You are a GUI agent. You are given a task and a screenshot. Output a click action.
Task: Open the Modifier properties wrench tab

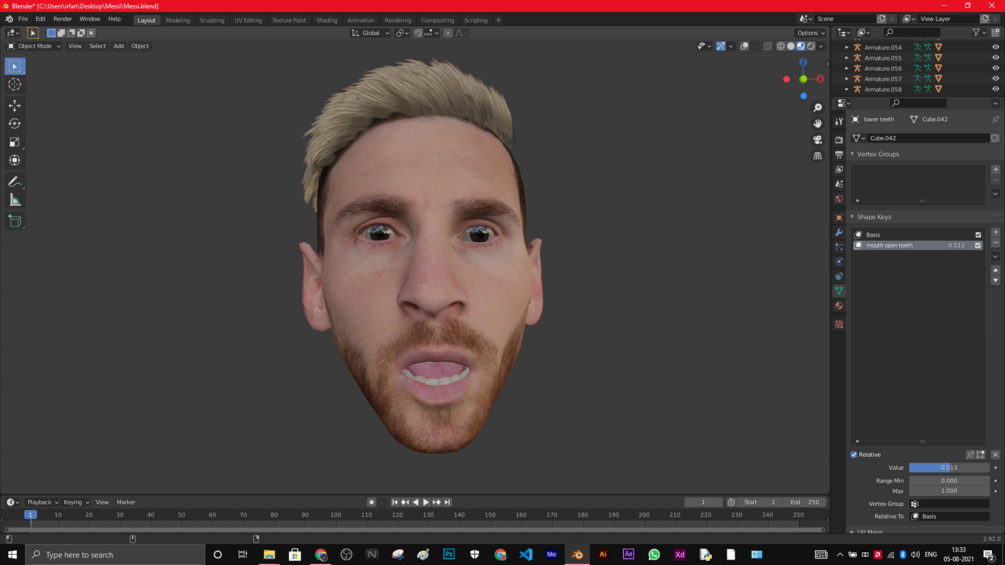point(839,232)
